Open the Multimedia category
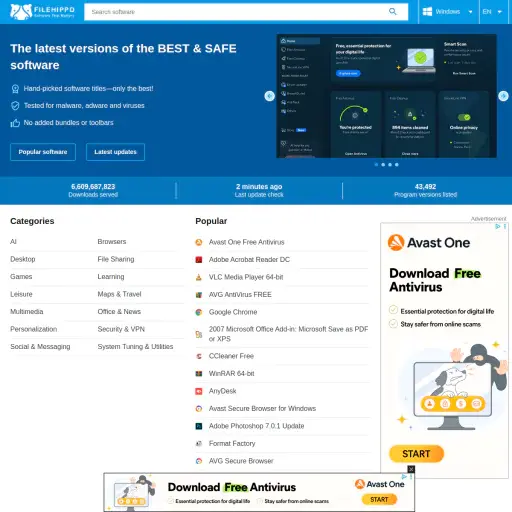512x512 pixels. (27, 312)
